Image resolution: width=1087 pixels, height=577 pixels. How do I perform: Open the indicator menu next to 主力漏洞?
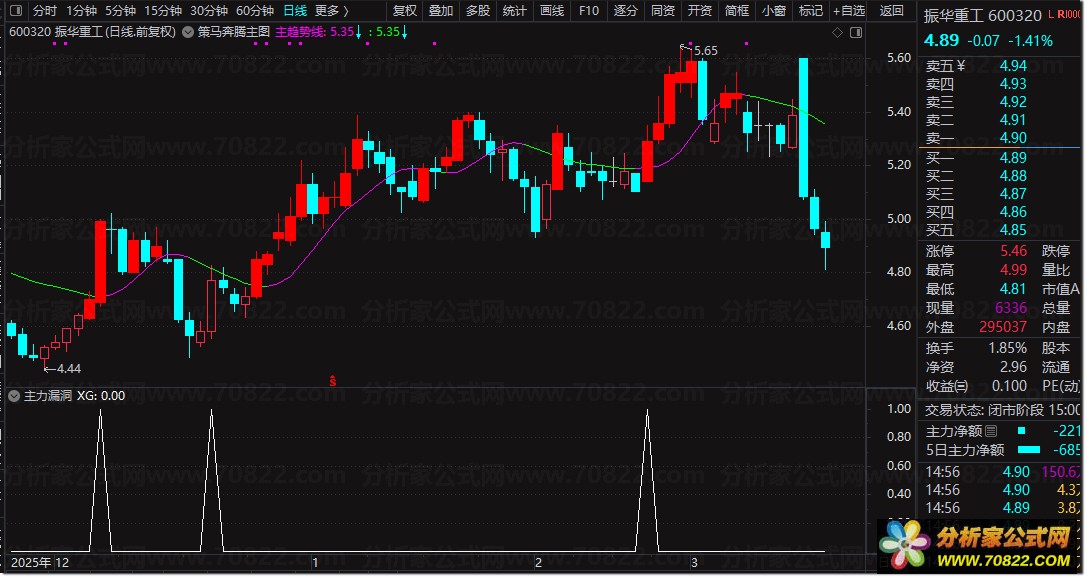pyautogui.click(x=15, y=396)
